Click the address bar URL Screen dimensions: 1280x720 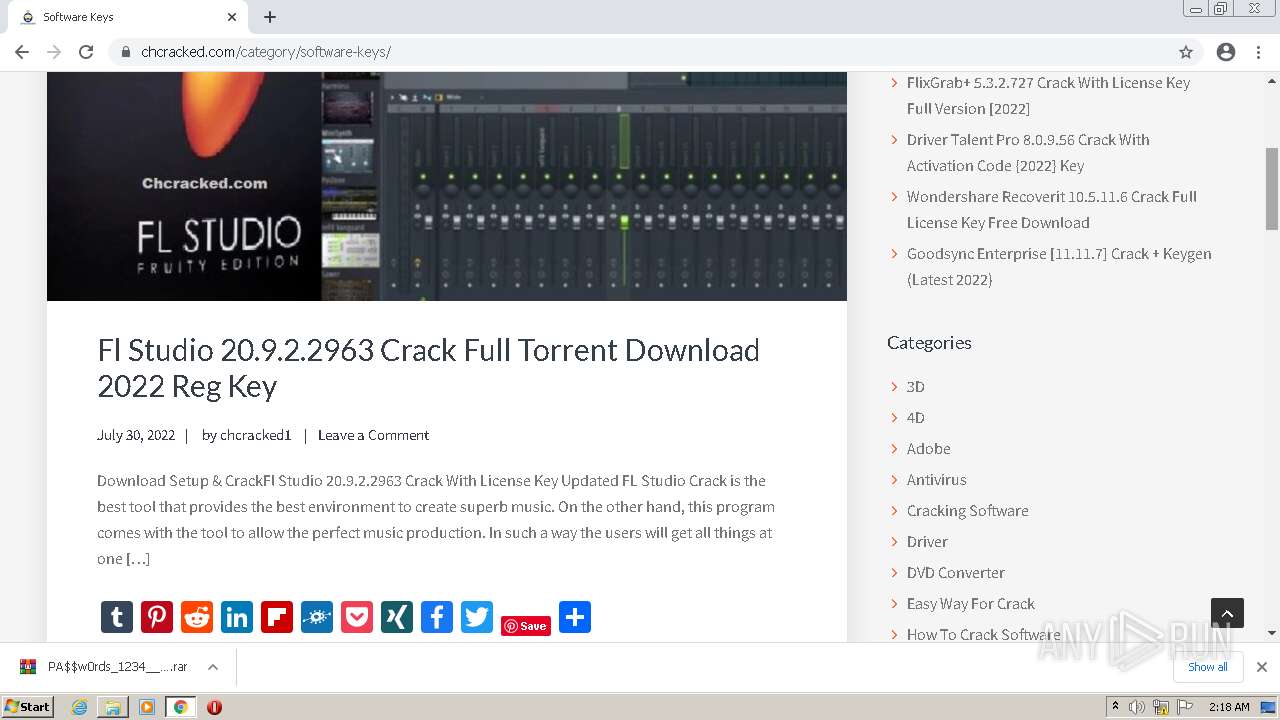[x=266, y=52]
